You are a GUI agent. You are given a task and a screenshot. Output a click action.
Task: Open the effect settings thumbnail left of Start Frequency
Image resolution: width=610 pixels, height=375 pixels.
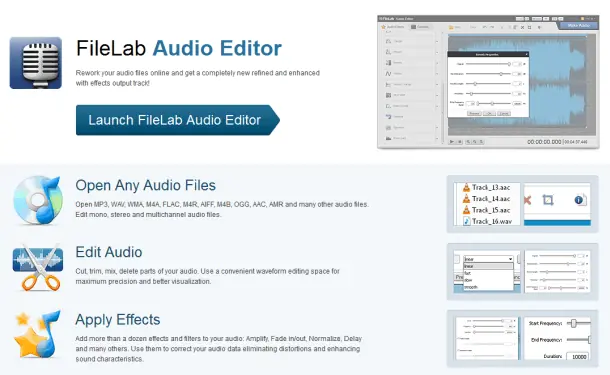point(486,338)
